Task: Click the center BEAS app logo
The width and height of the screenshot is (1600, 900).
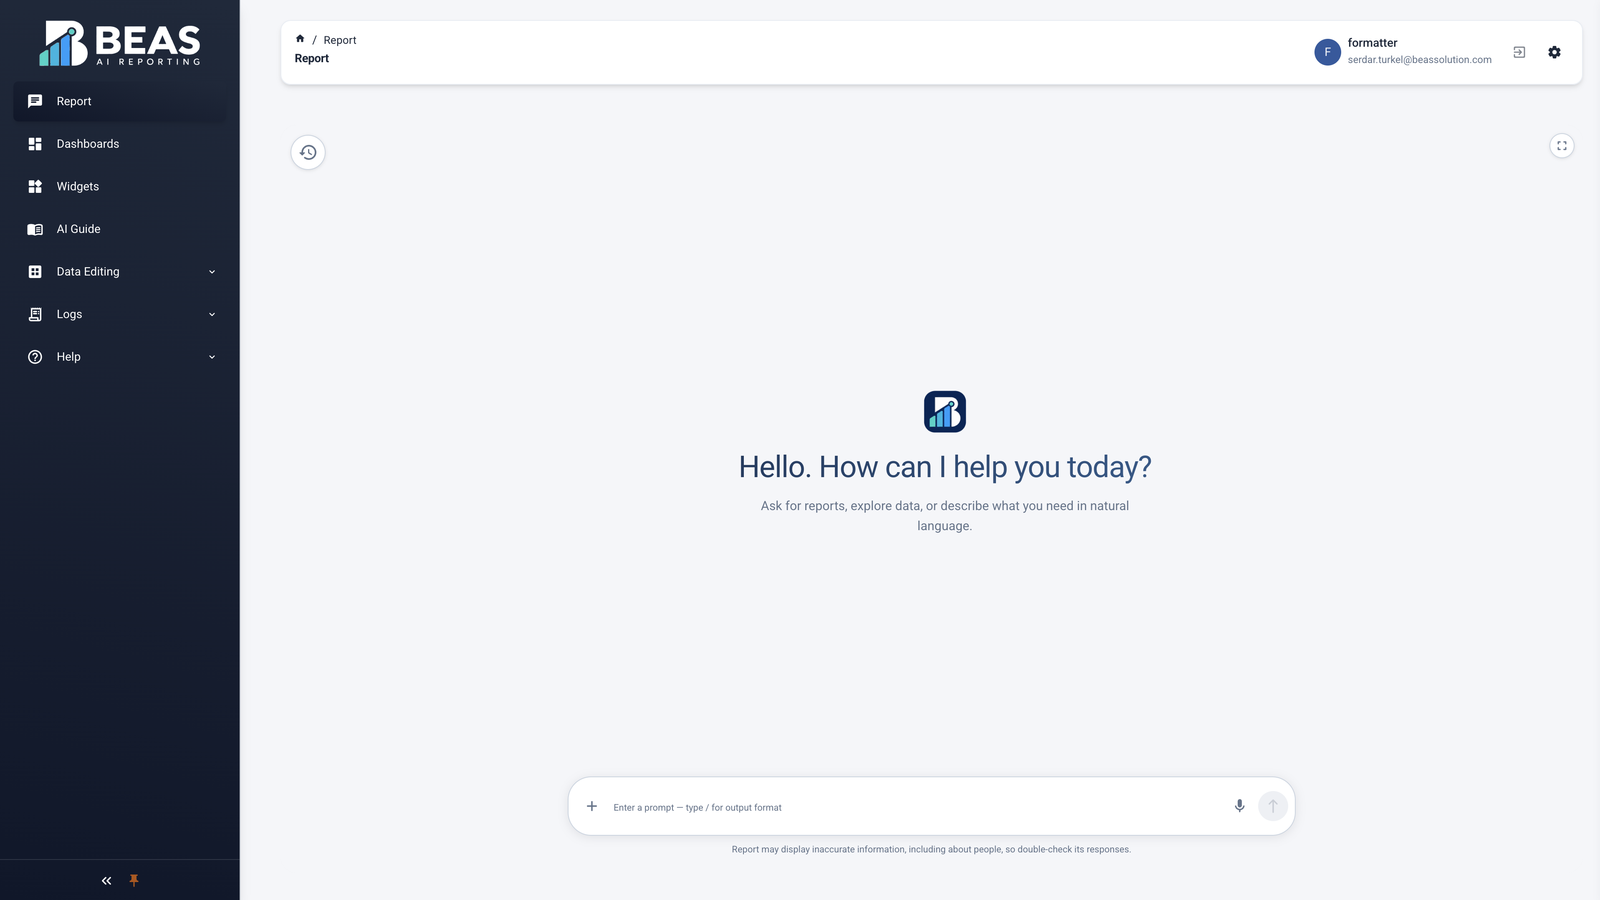Action: [945, 412]
